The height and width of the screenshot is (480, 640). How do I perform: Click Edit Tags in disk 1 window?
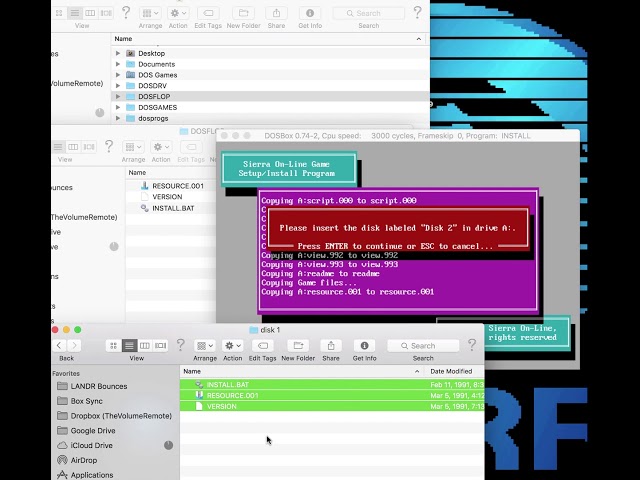coord(263,346)
